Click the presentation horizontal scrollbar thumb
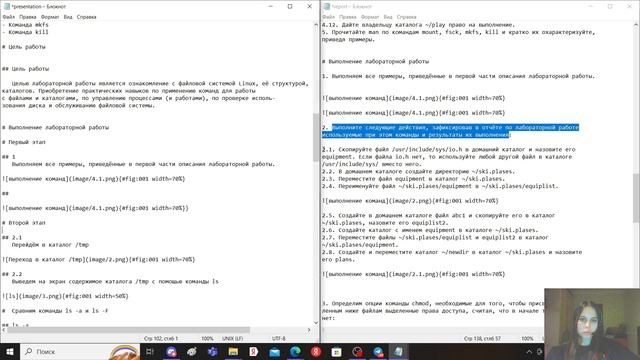The height and width of the screenshot is (360, 640). coord(128,330)
